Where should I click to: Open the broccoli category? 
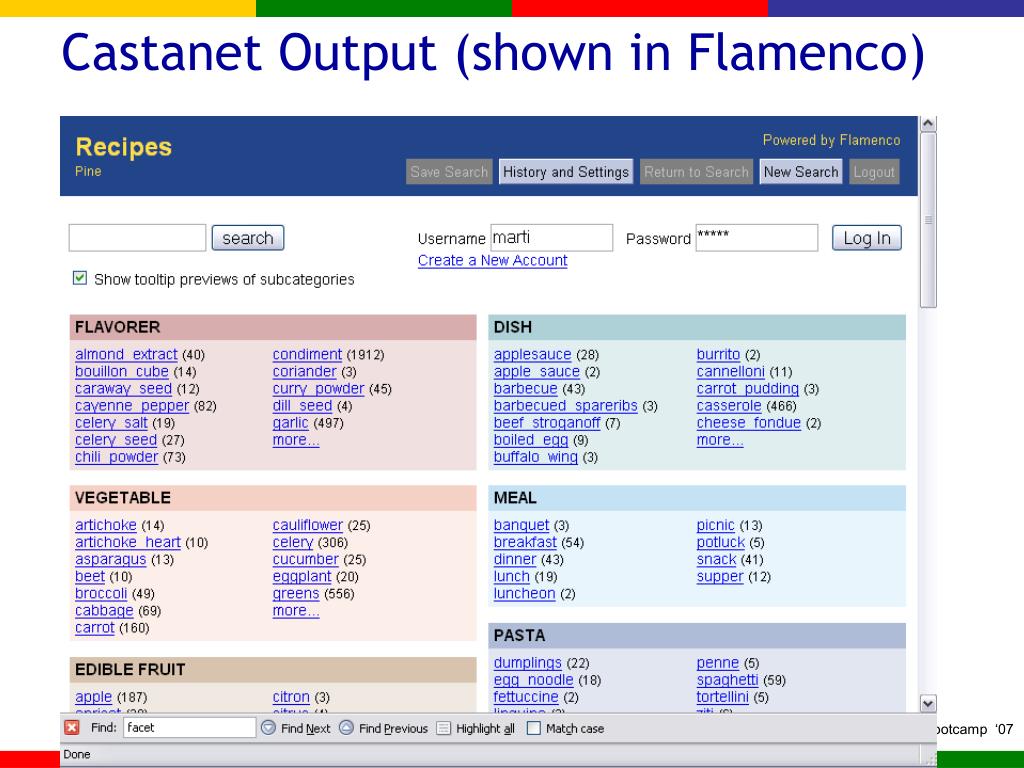(101, 594)
